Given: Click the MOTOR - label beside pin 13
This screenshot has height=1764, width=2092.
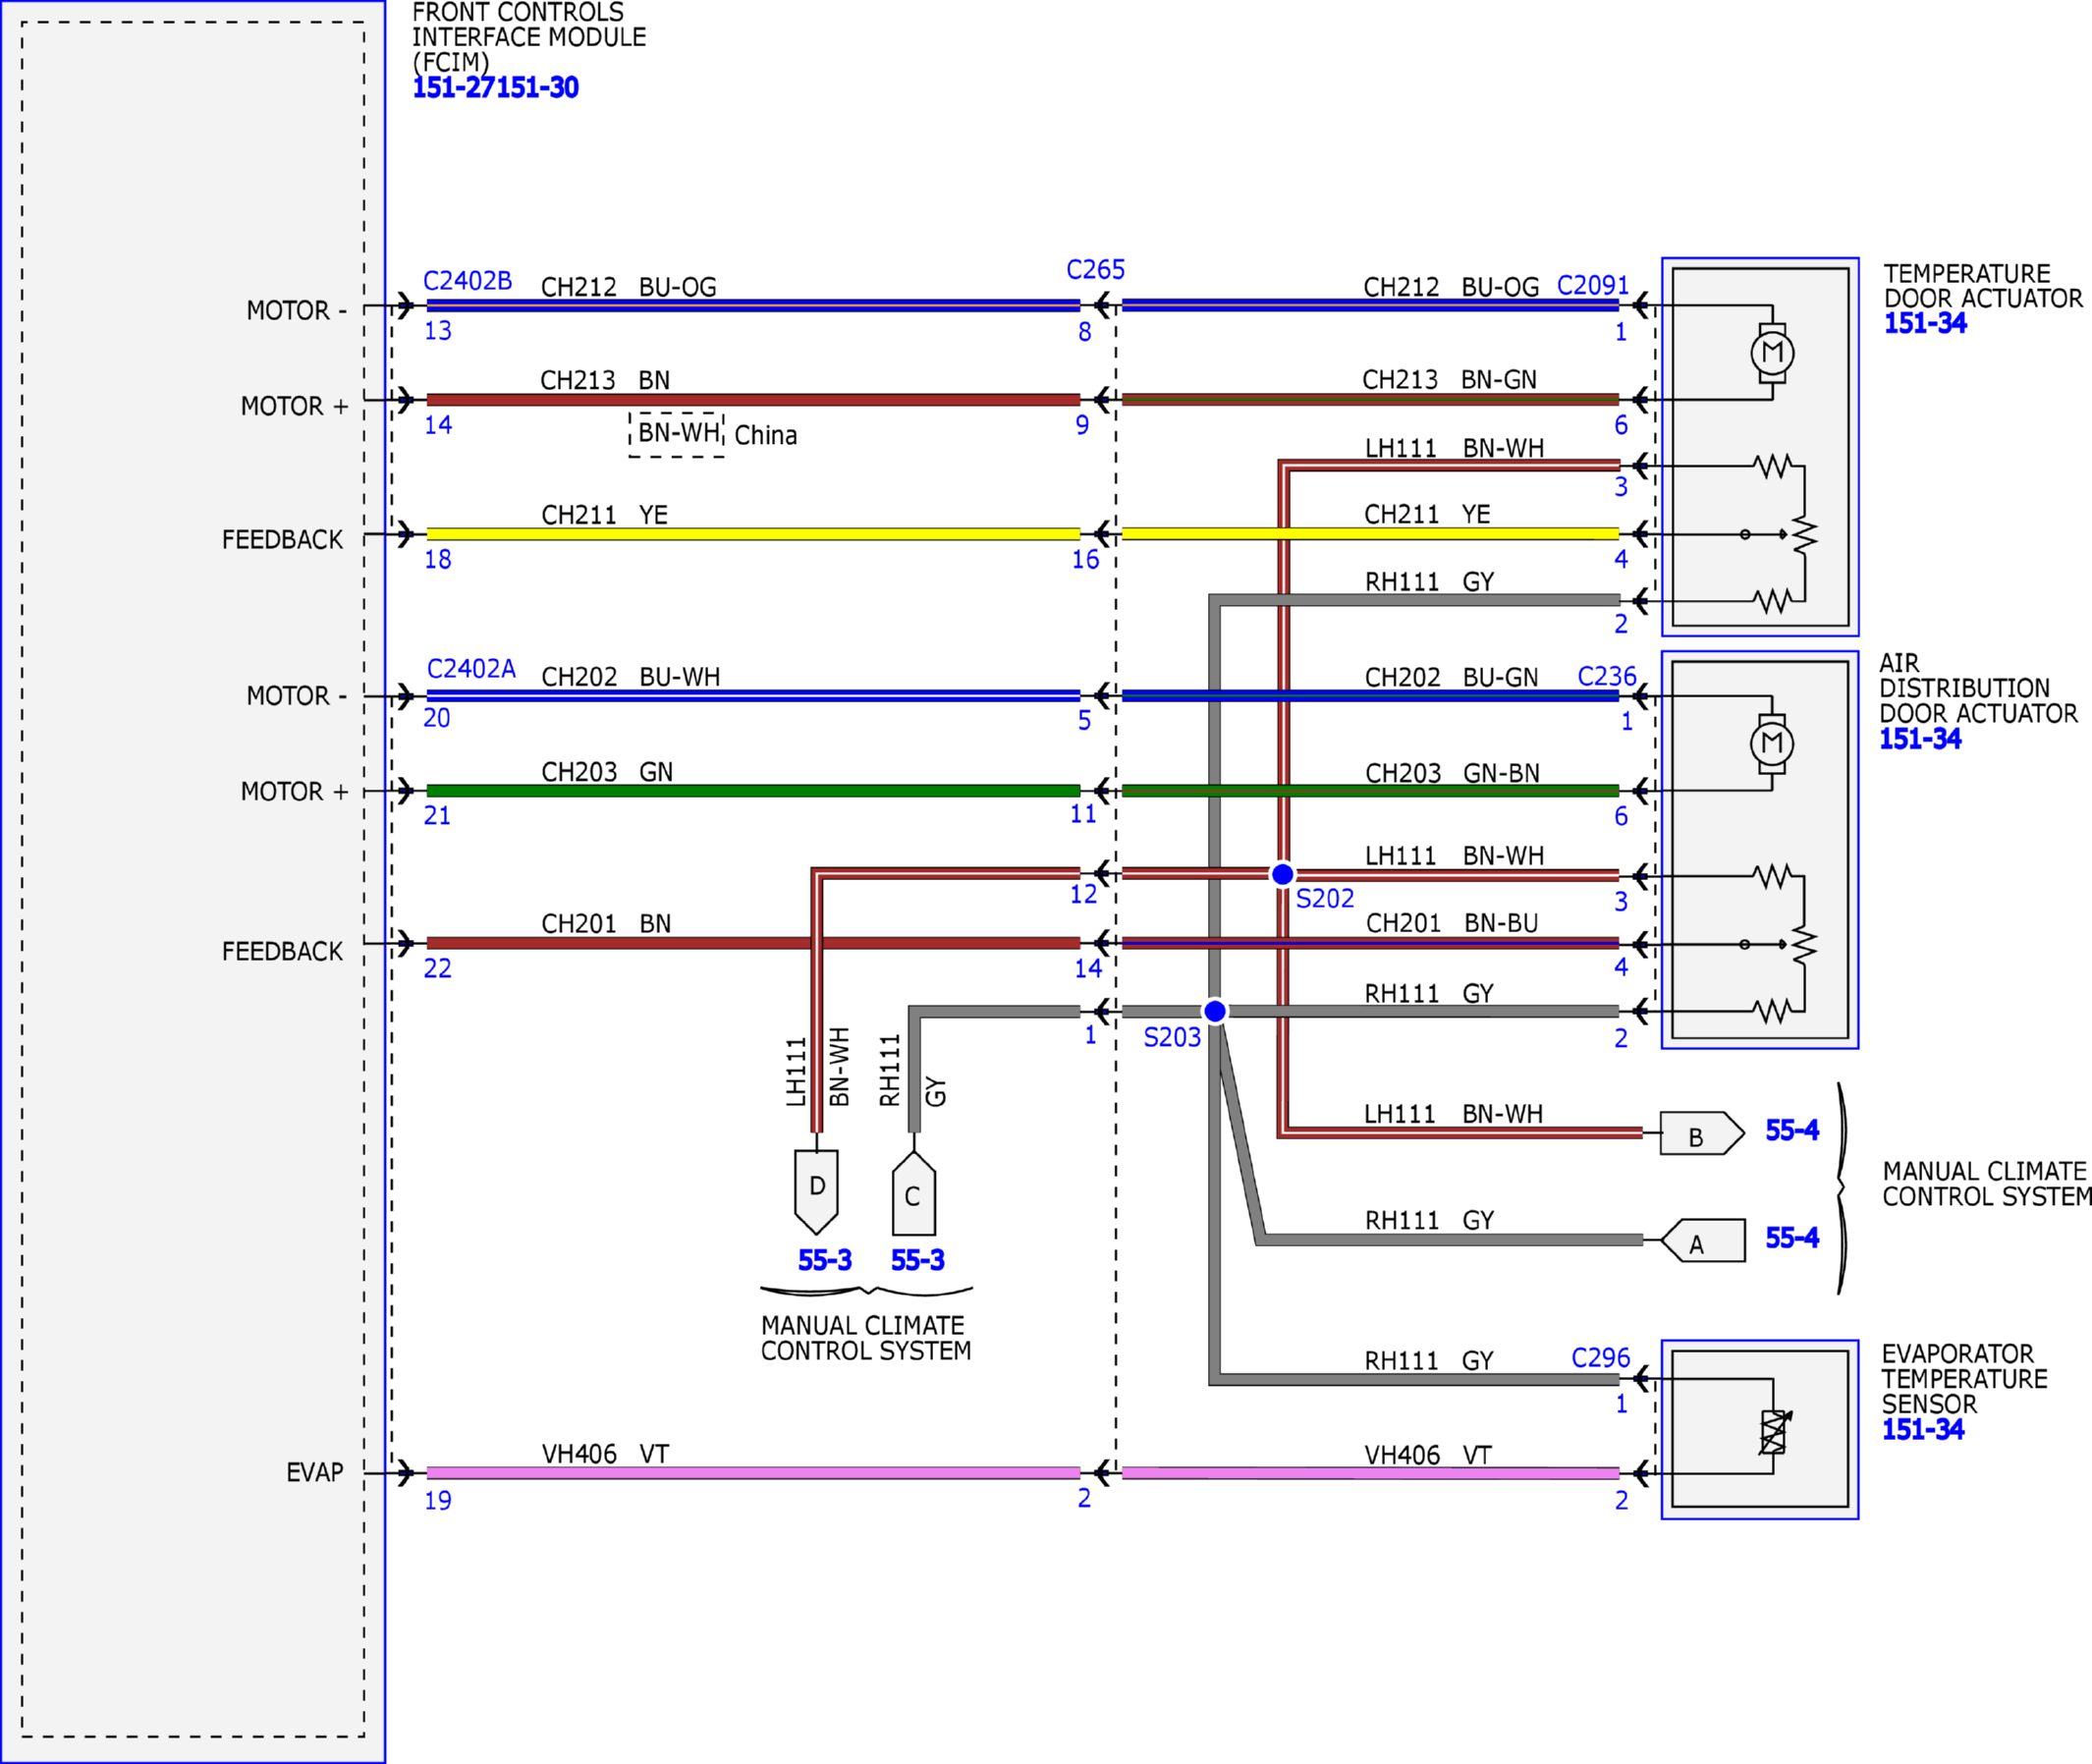Looking at the screenshot, I should tap(297, 311).
